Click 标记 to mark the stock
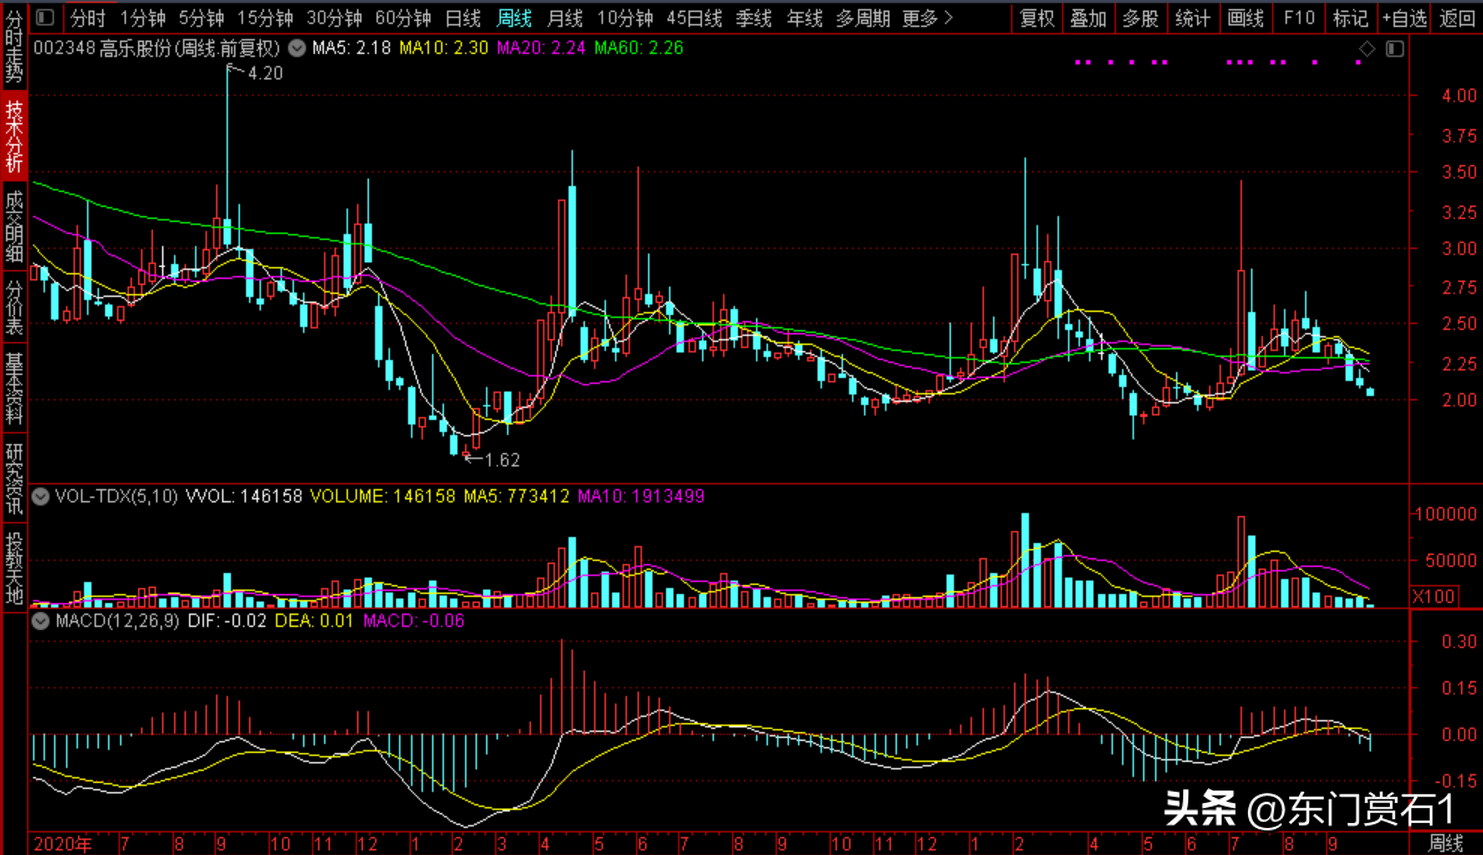This screenshot has width=1483, height=855. pyautogui.click(x=1350, y=18)
